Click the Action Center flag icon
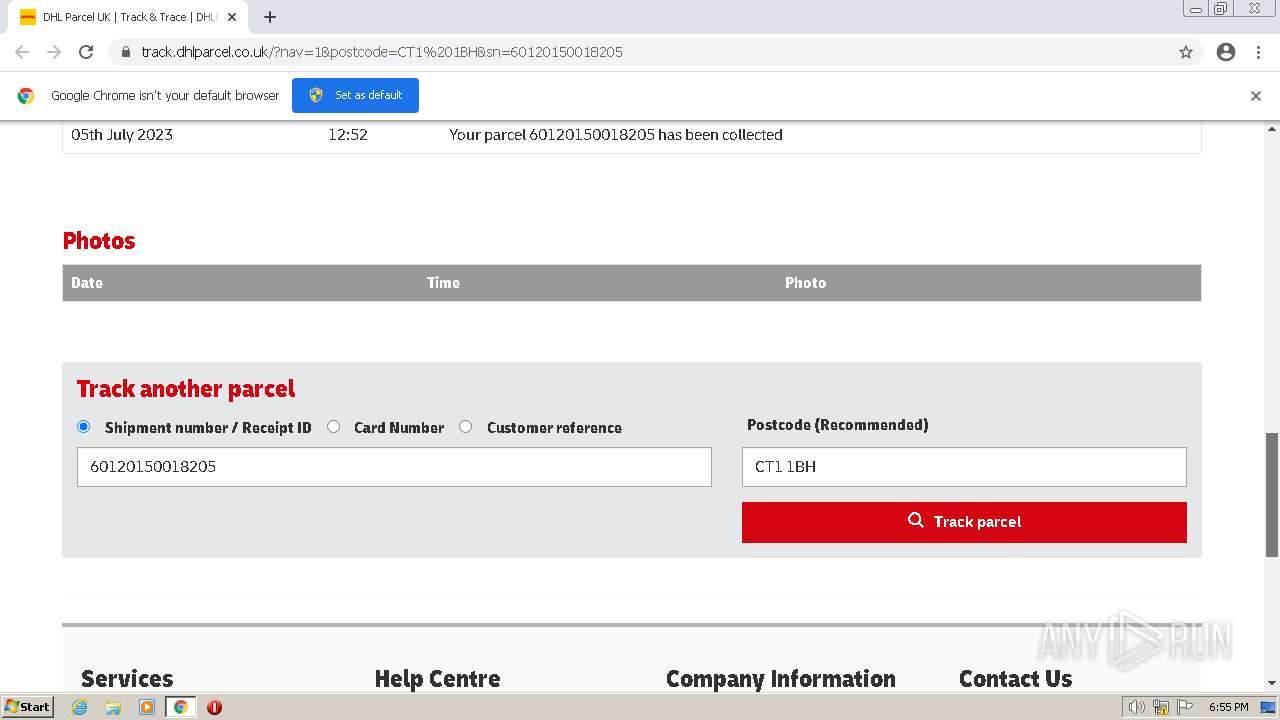The width and height of the screenshot is (1280, 720). pyautogui.click(x=1185, y=707)
